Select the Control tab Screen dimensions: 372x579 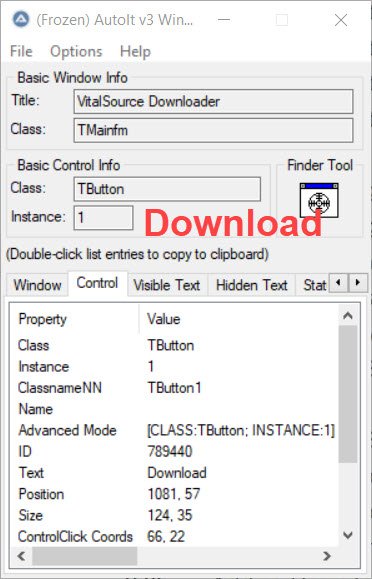pos(98,283)
